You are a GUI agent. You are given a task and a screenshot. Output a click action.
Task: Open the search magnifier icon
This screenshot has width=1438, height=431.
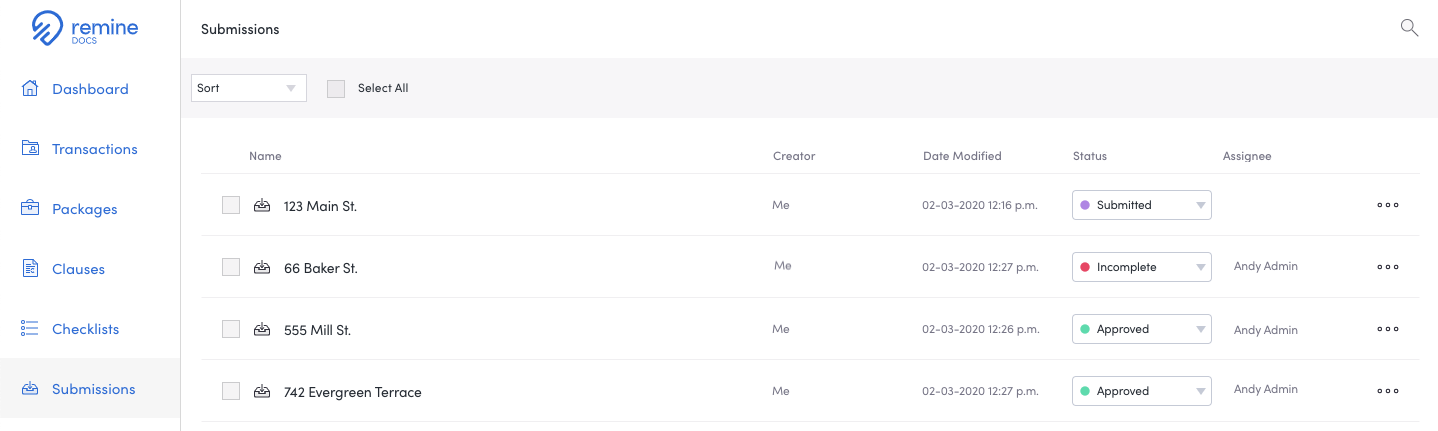point(1409,28)
